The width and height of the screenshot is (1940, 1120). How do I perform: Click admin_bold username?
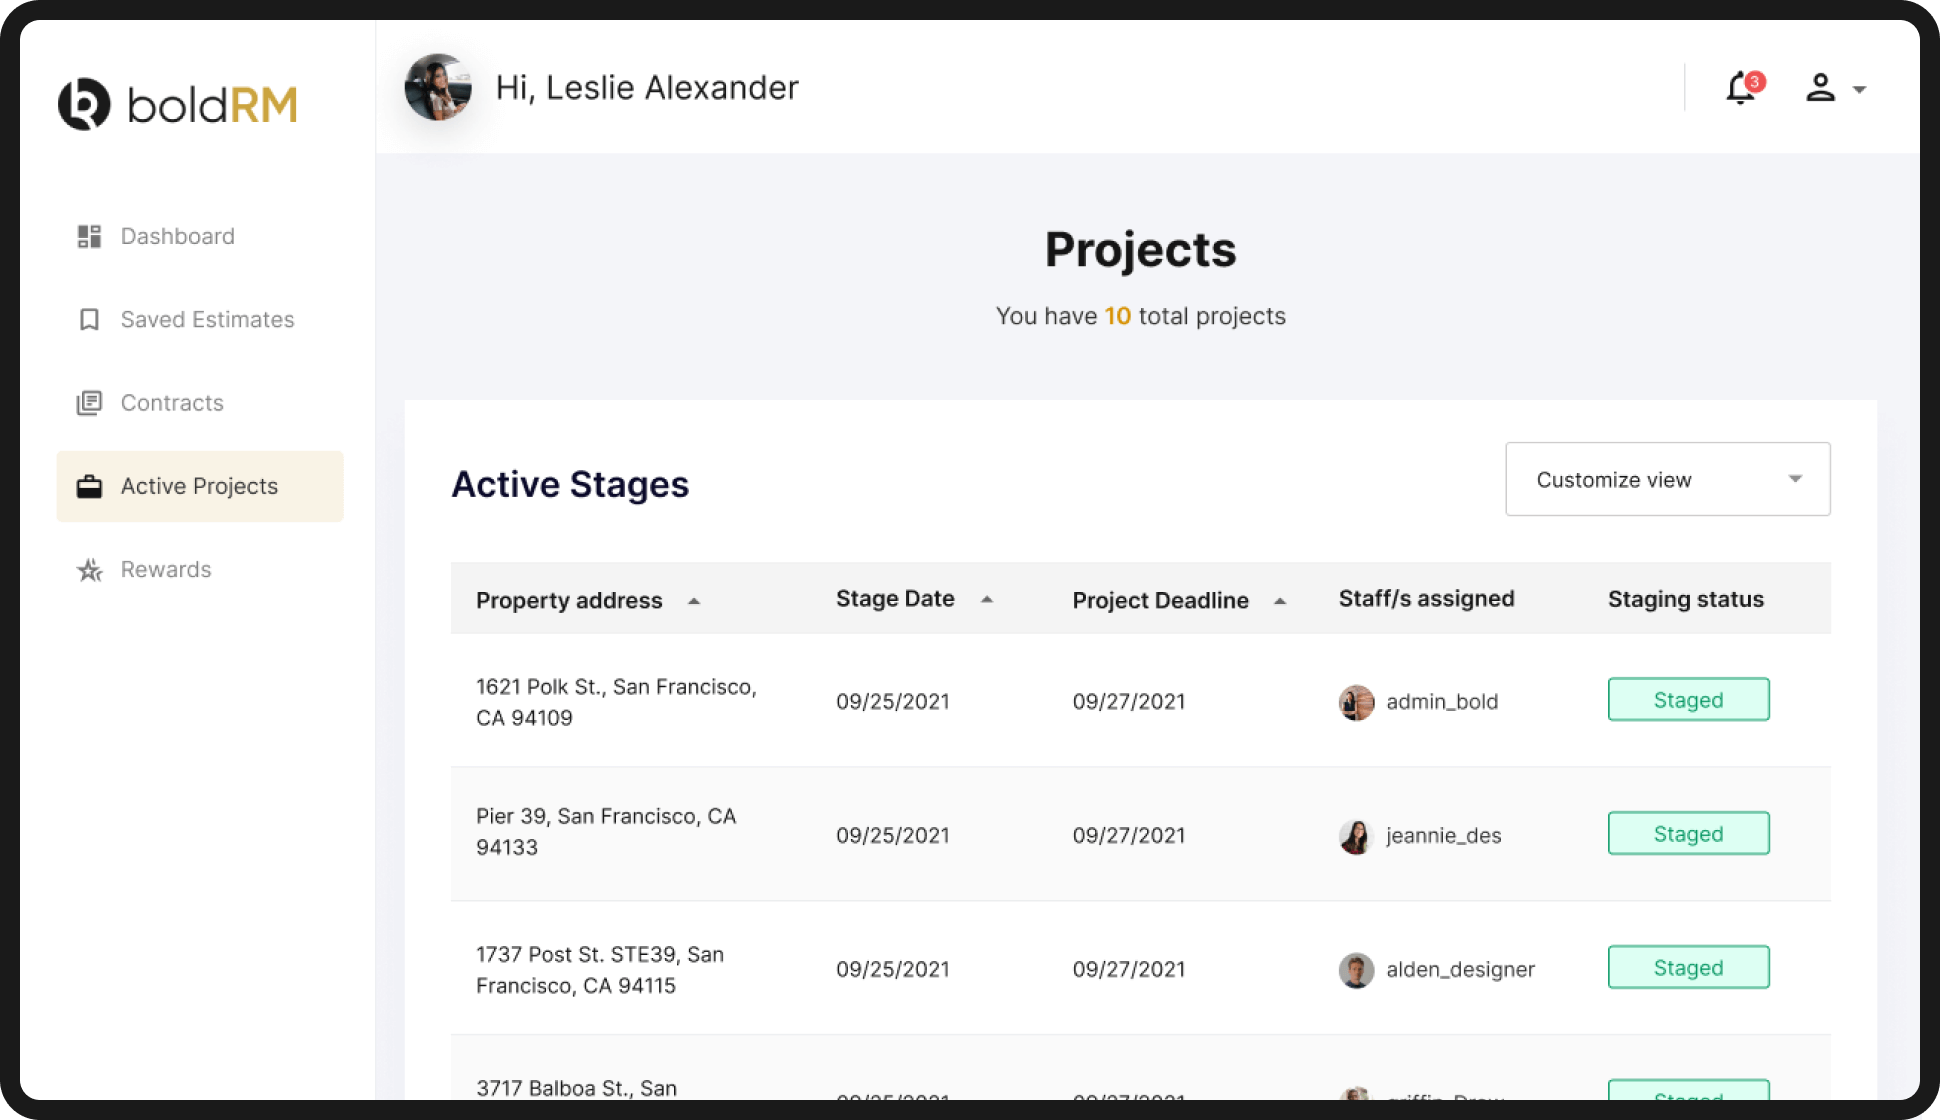[1442, 702]
